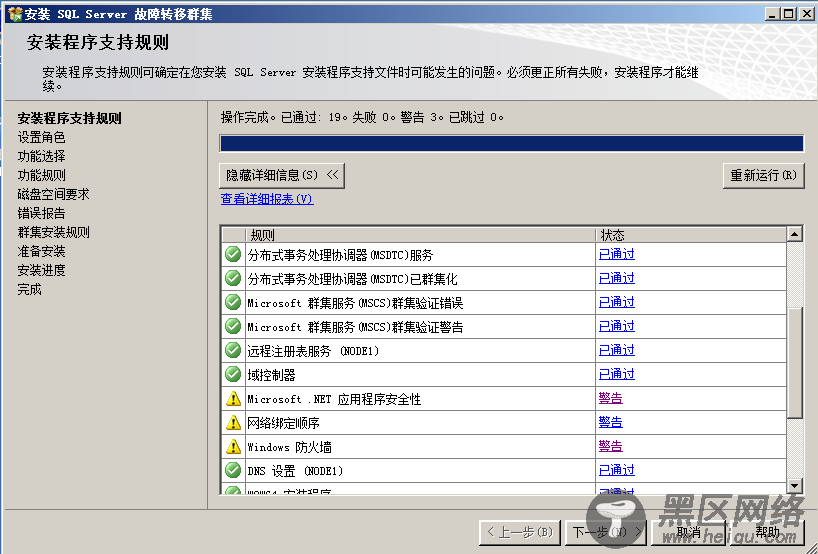Click the green check icon beside 域控制器

(233, 374)
